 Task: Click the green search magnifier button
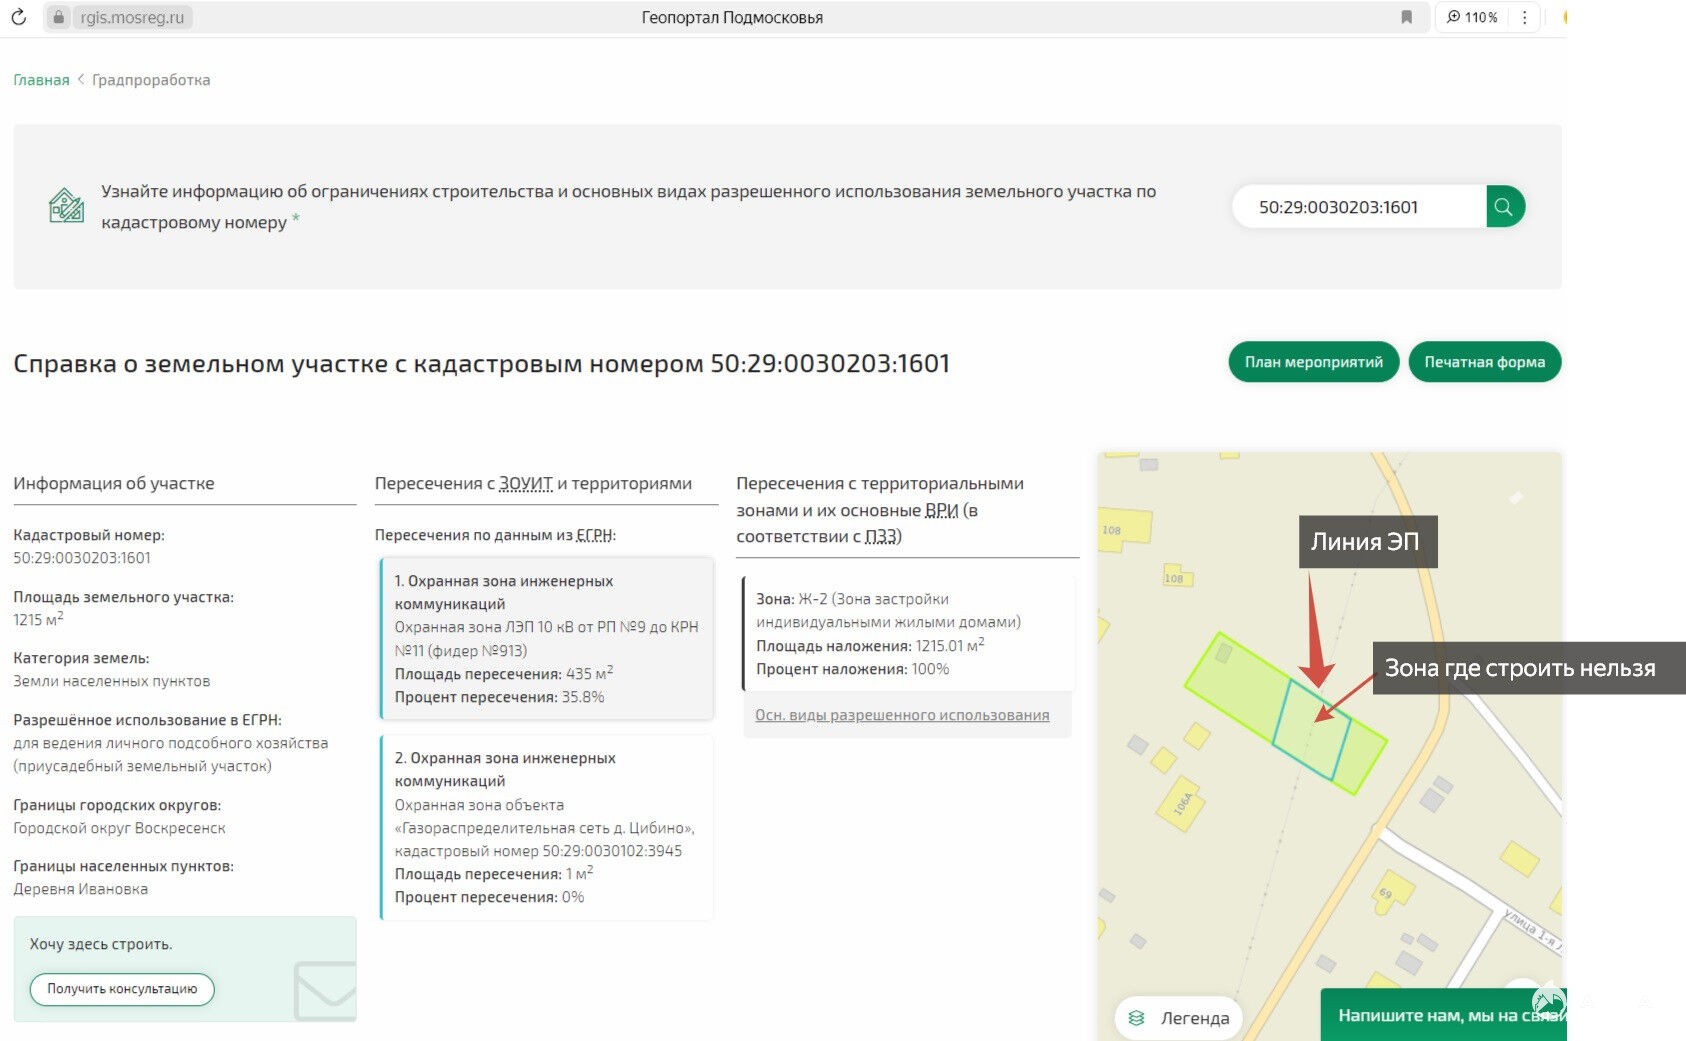1504,207
